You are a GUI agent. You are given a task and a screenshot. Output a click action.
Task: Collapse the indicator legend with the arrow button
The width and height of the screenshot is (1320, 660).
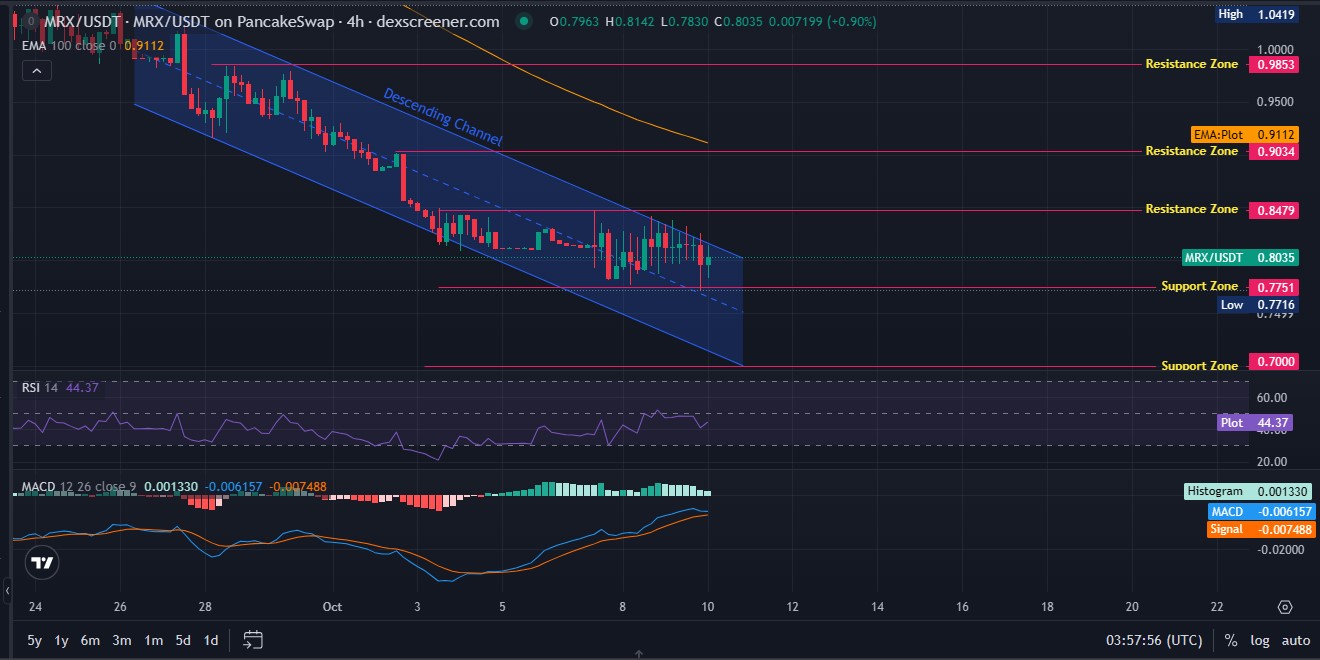click(37, 71)
